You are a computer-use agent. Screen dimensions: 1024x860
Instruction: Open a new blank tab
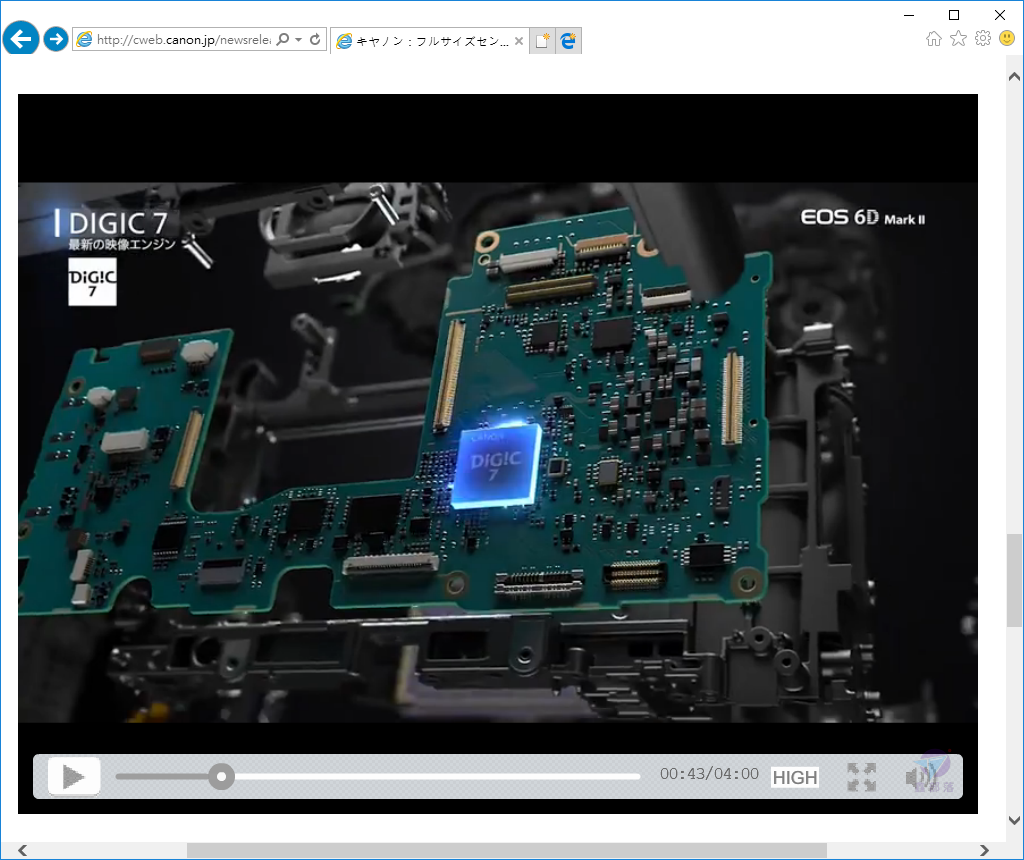point(542,40)
